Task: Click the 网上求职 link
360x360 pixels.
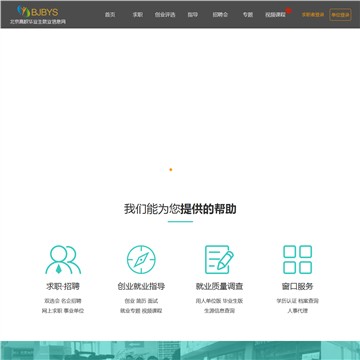Action: click(x=52, y=311)
